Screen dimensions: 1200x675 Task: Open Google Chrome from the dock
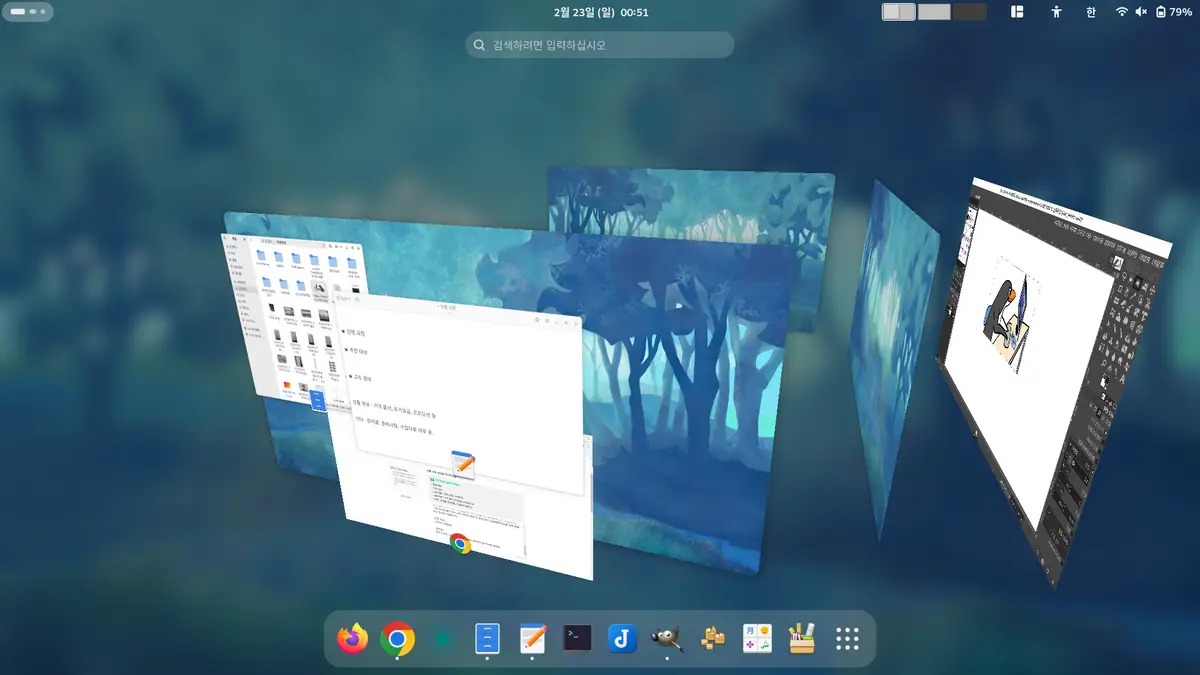397,639
